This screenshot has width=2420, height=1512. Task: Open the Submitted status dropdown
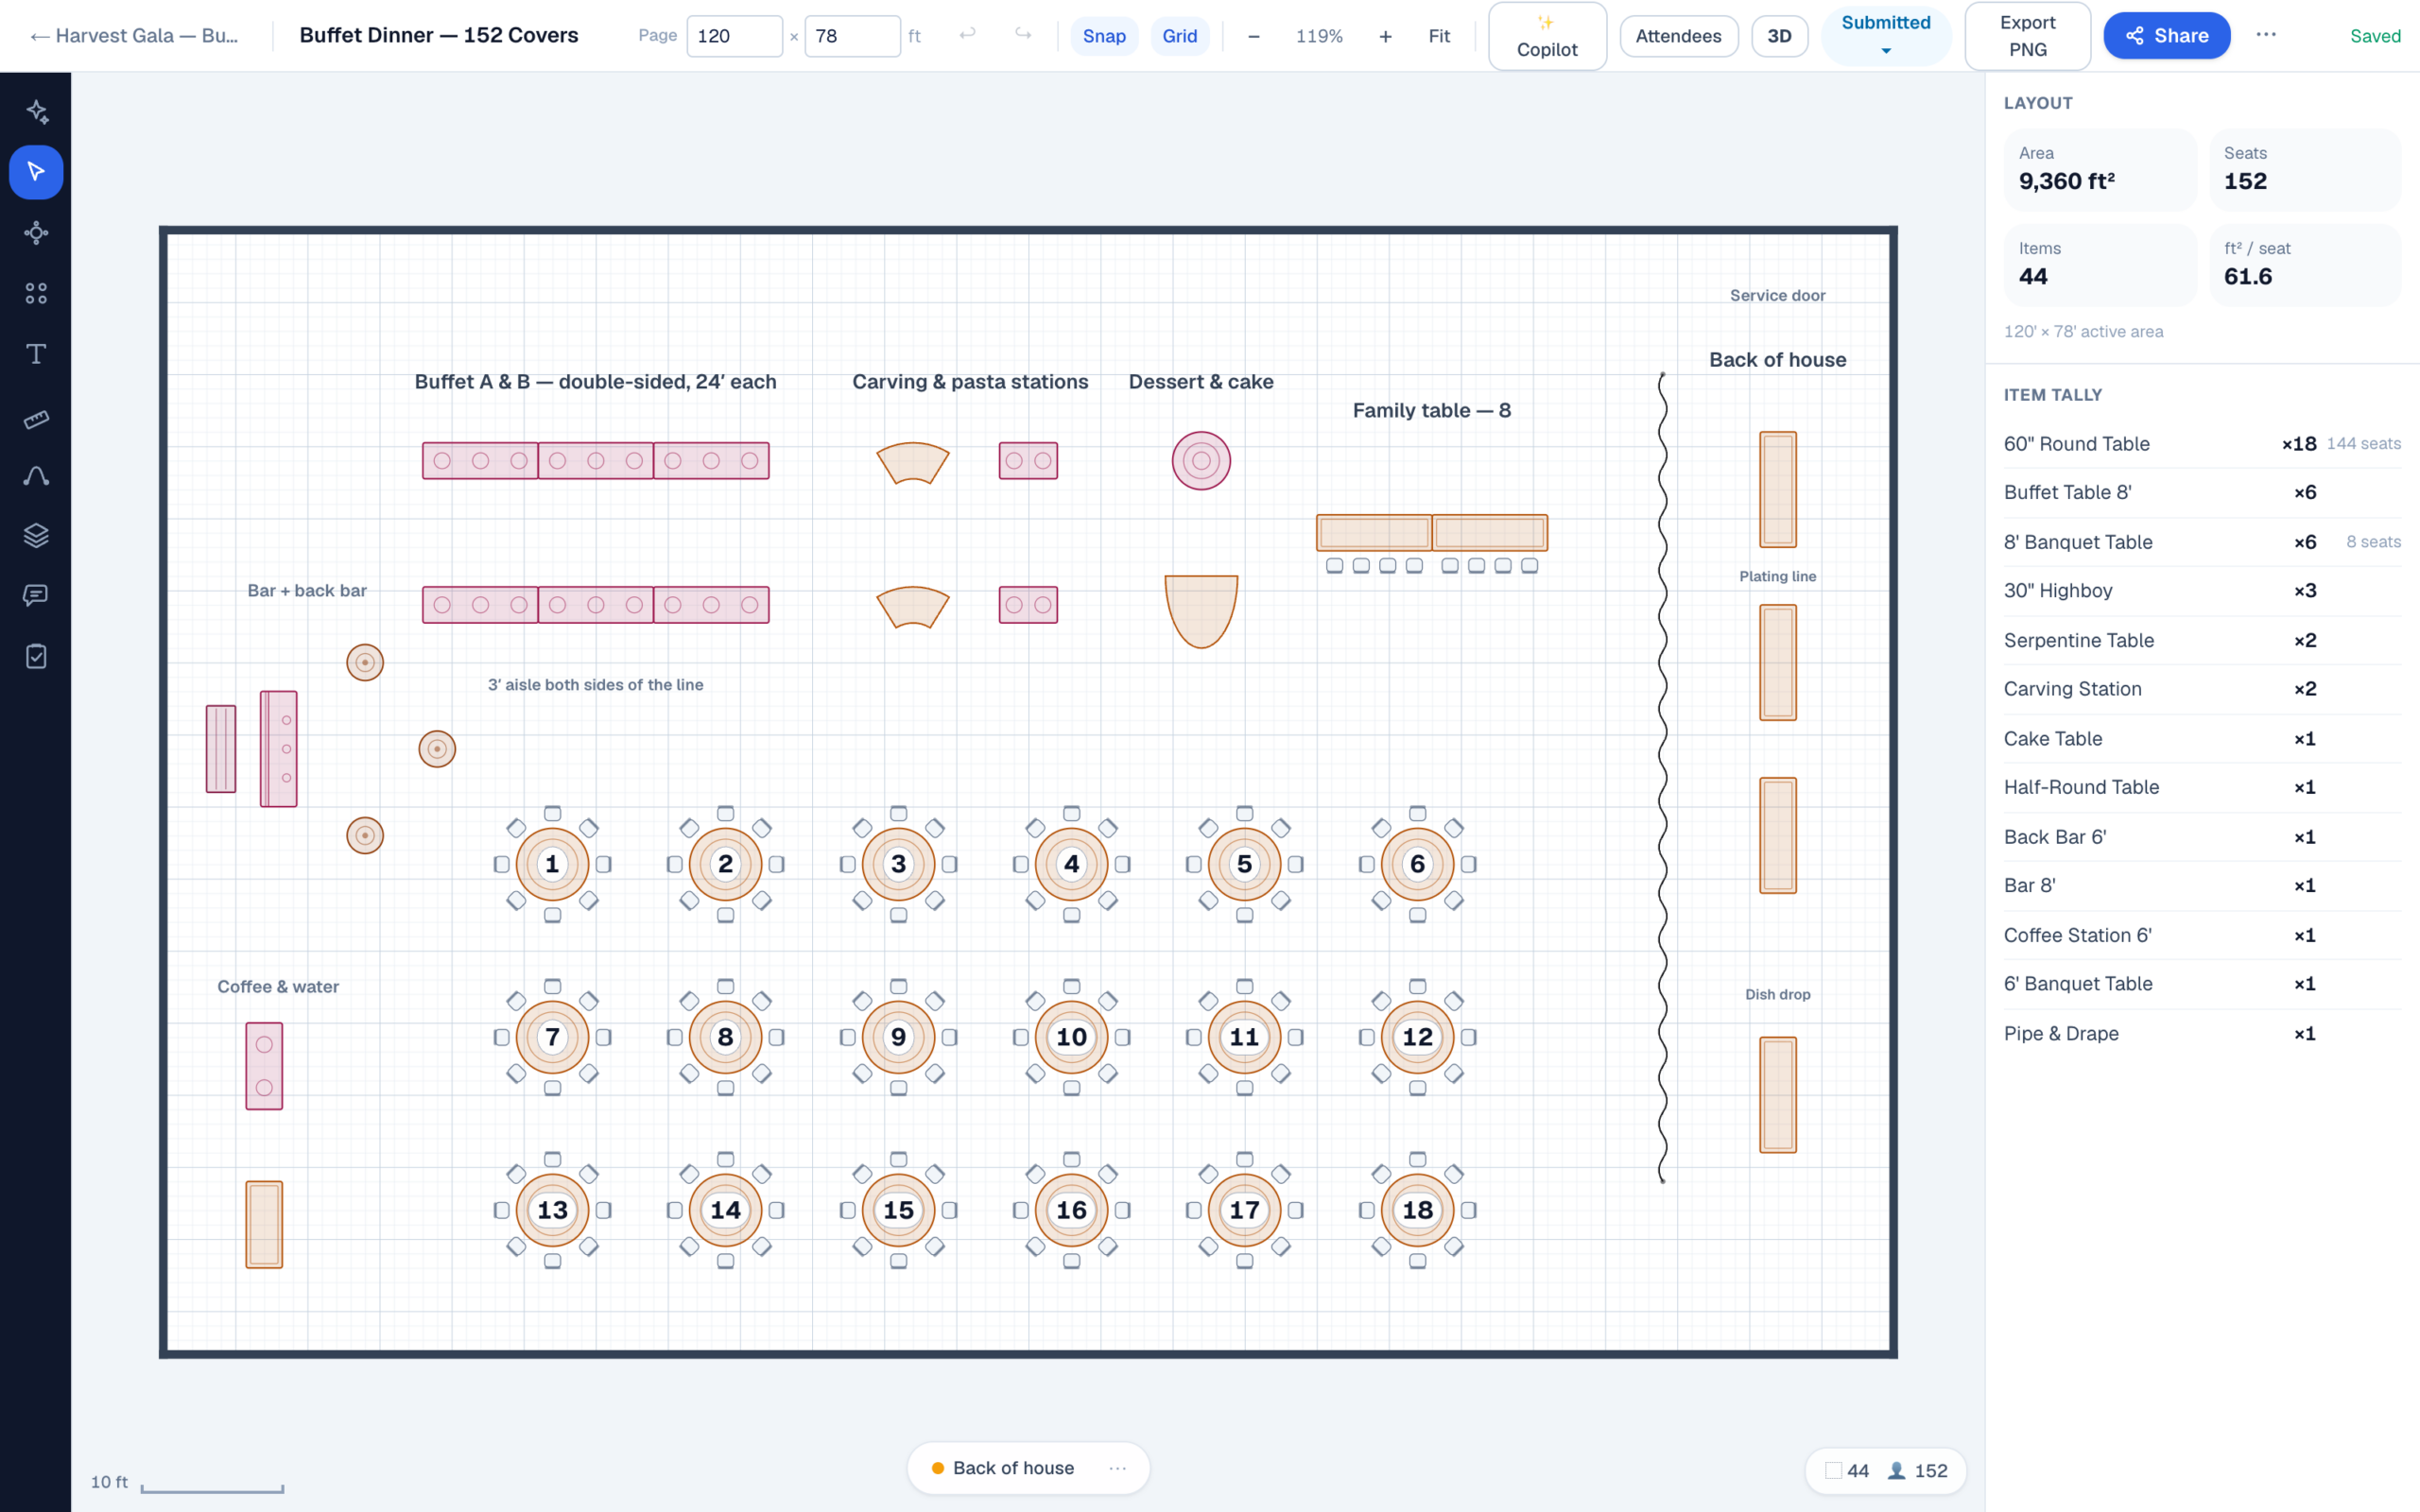pos(1886,36)
